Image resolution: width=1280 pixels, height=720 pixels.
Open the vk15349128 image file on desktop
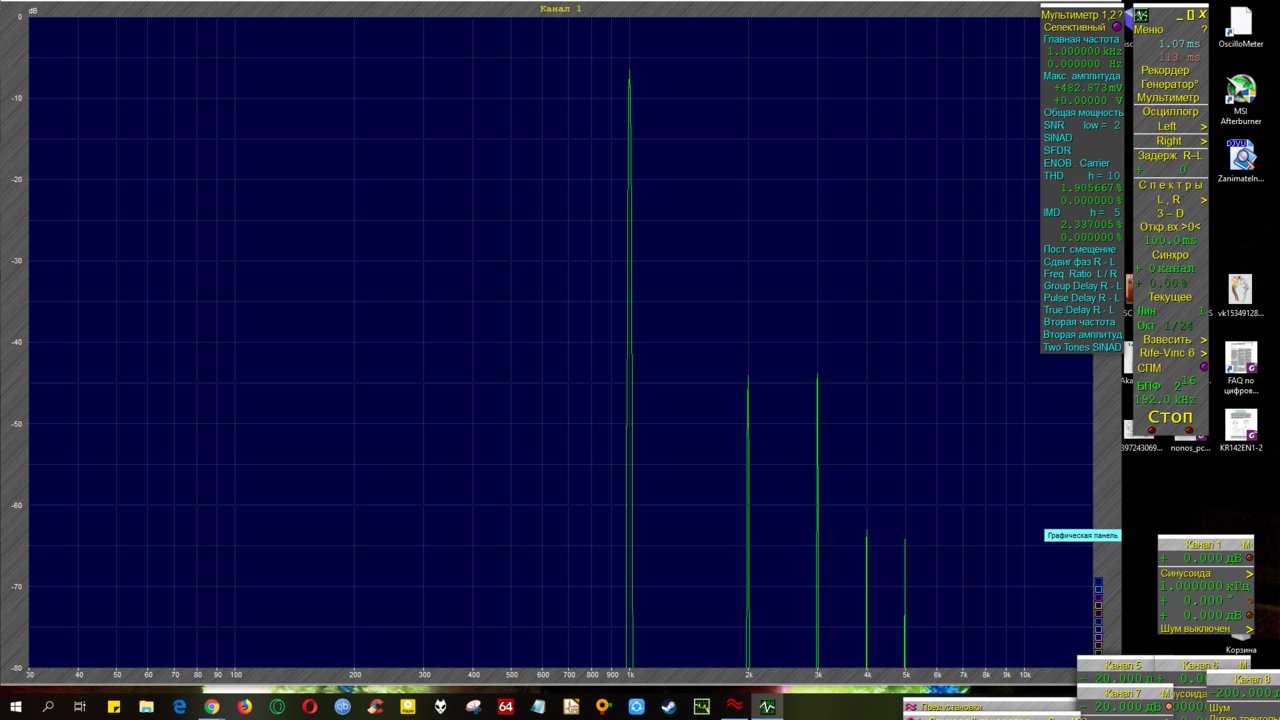pos(1240,295)
